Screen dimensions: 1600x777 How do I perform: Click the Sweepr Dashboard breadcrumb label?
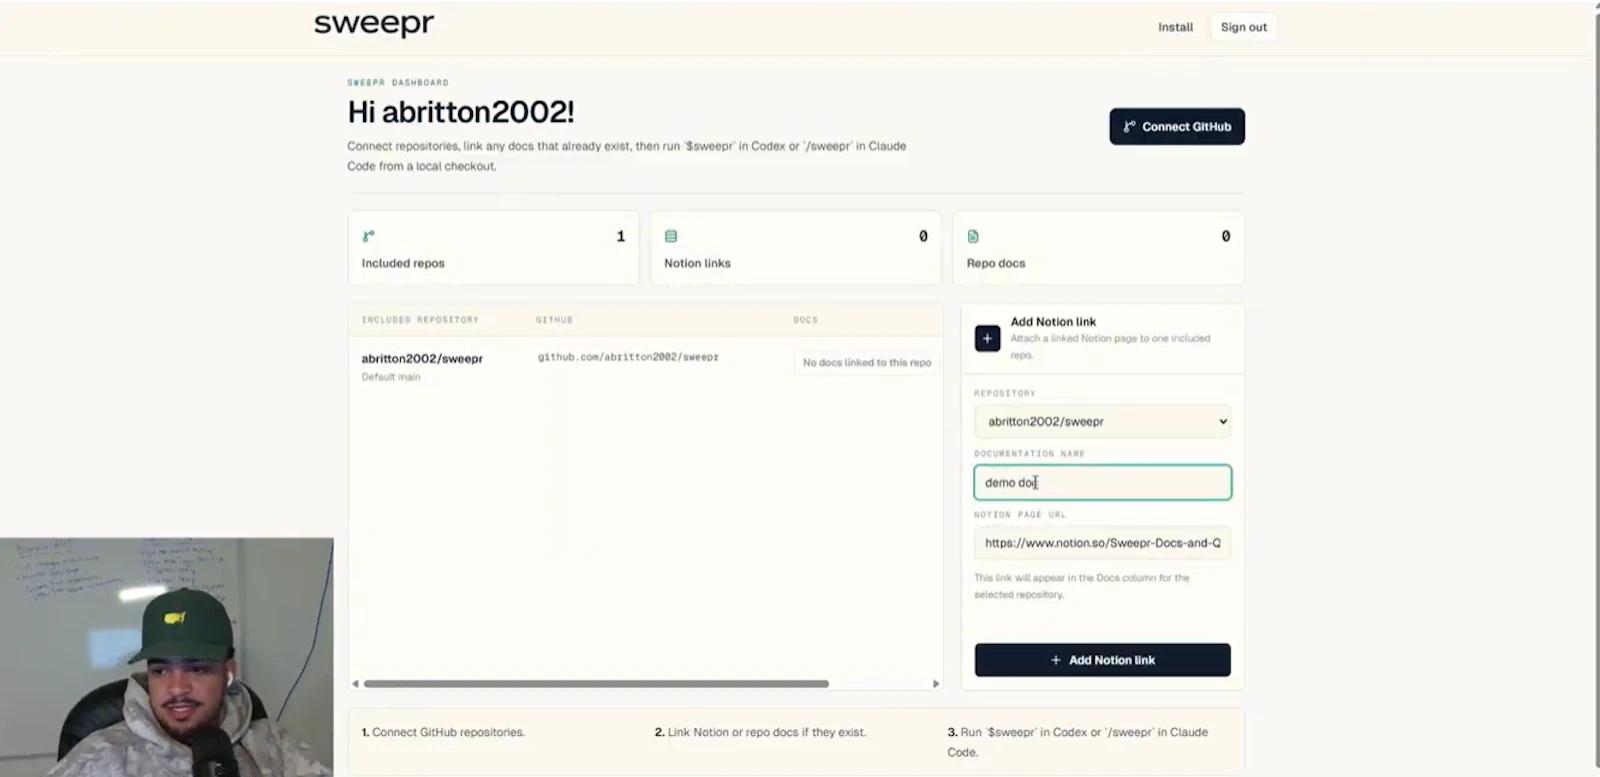click(398, 83)
